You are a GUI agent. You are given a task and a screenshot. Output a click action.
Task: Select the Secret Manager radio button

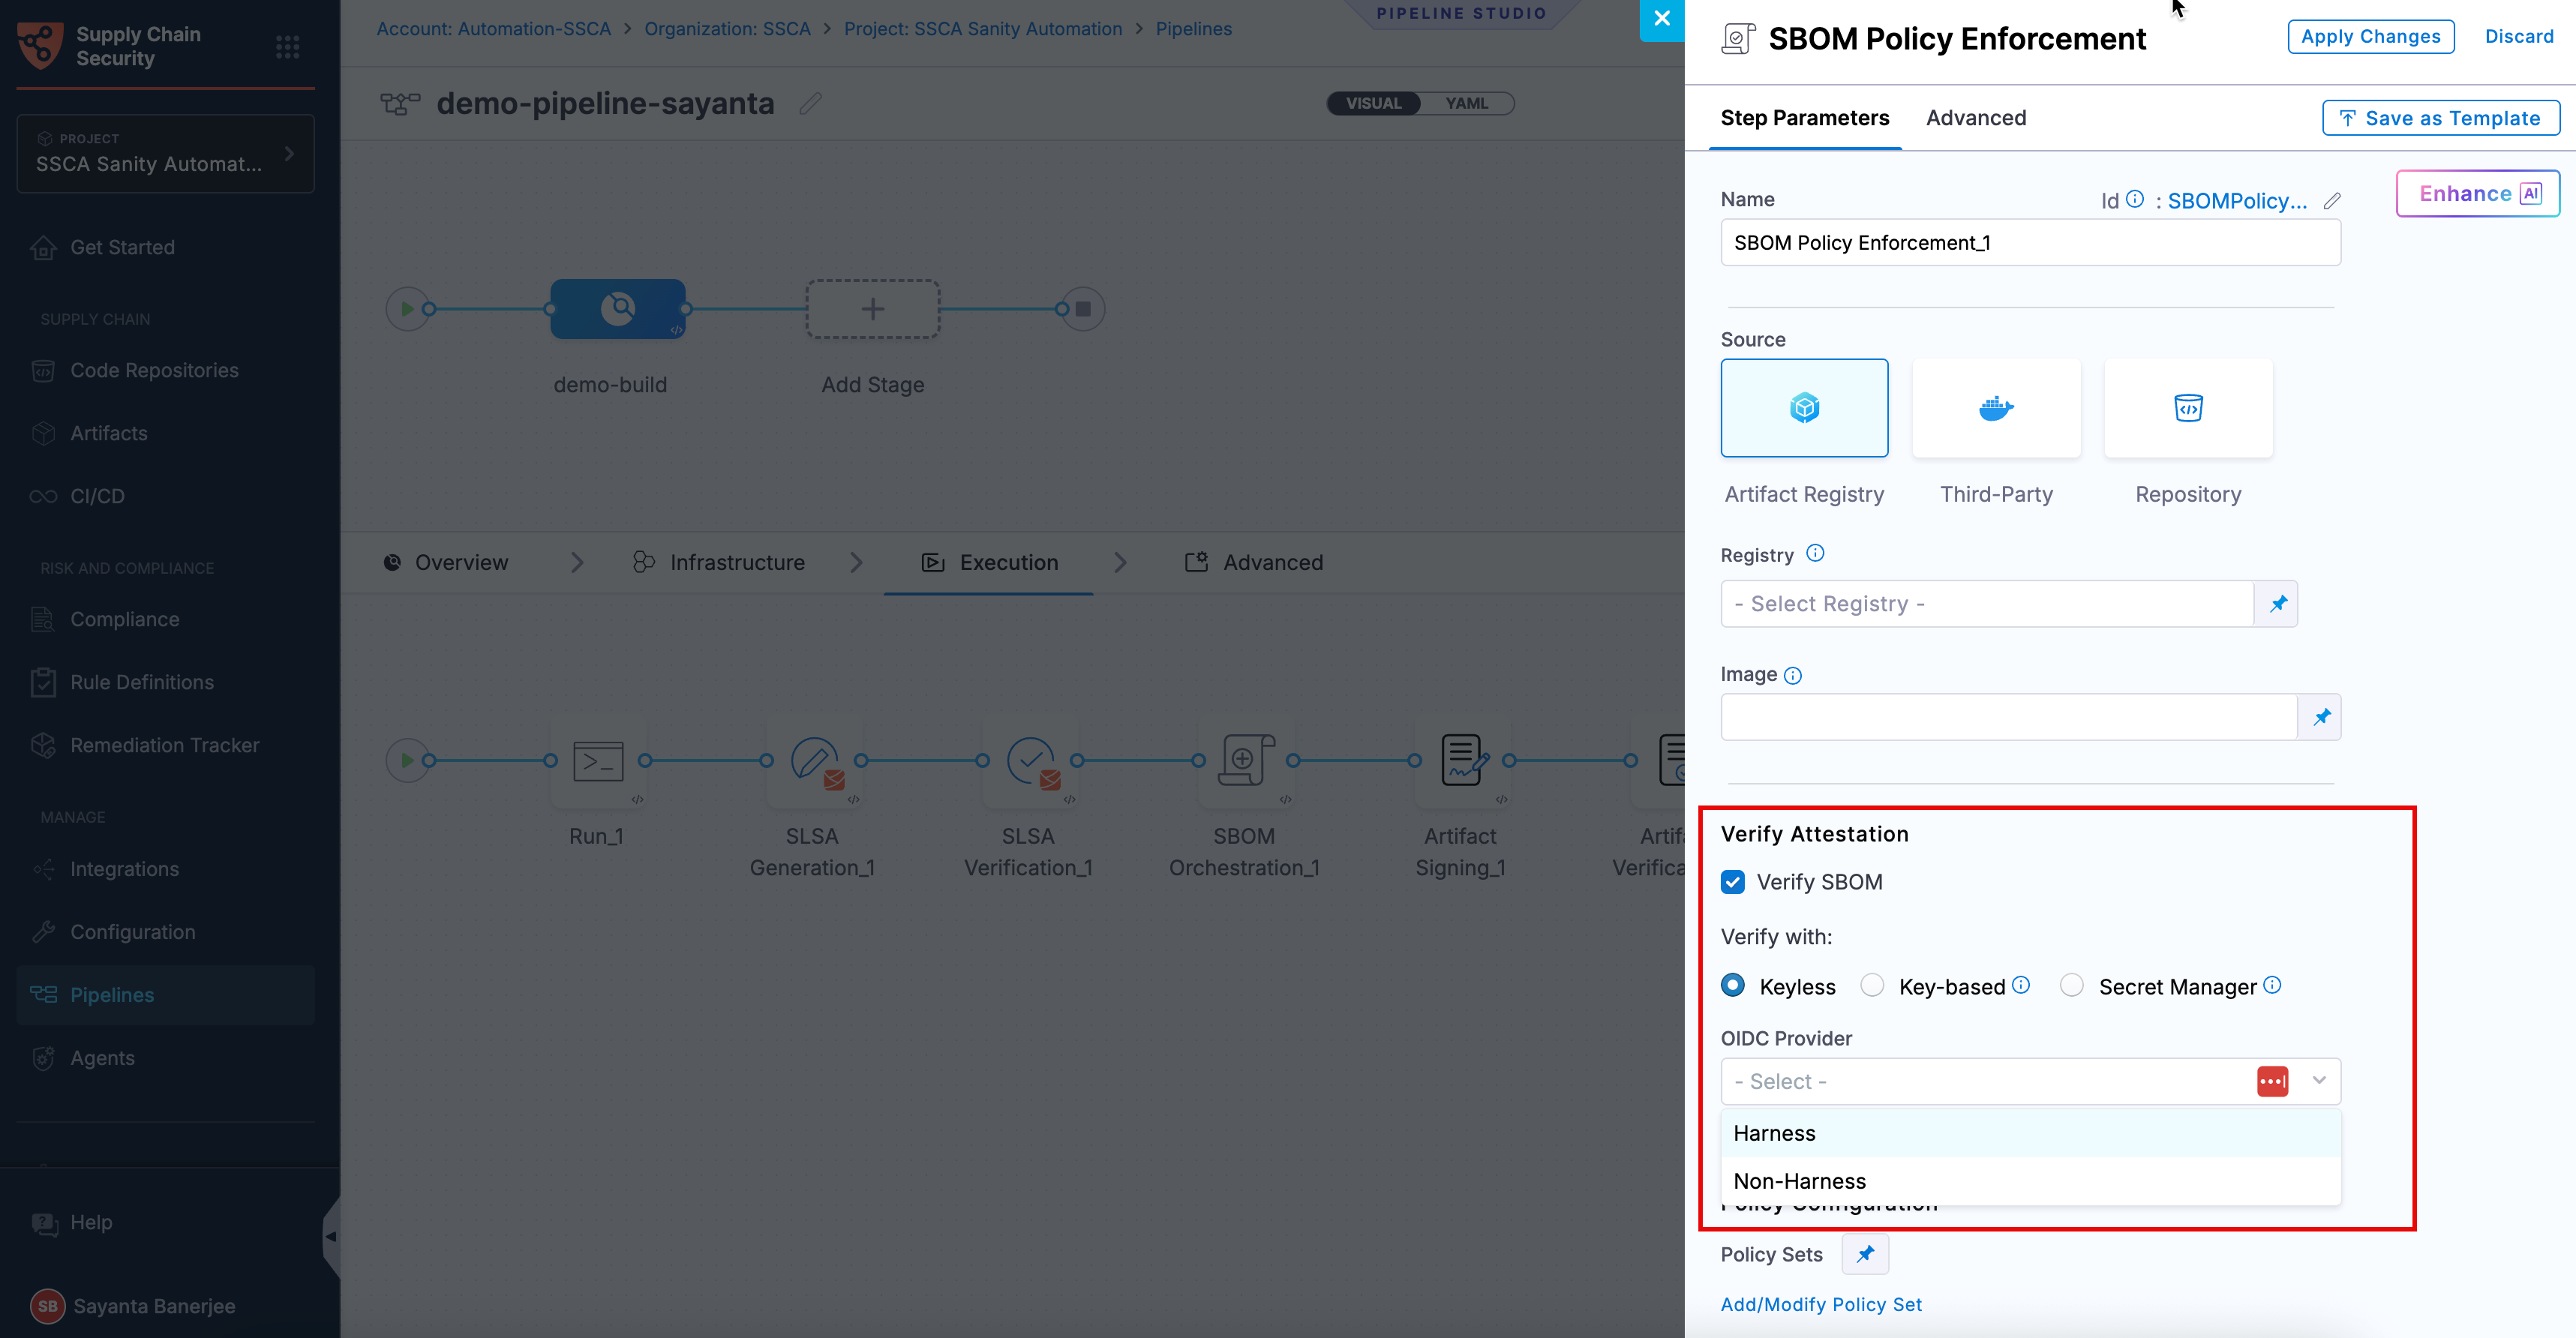(x=2072, y=986)
